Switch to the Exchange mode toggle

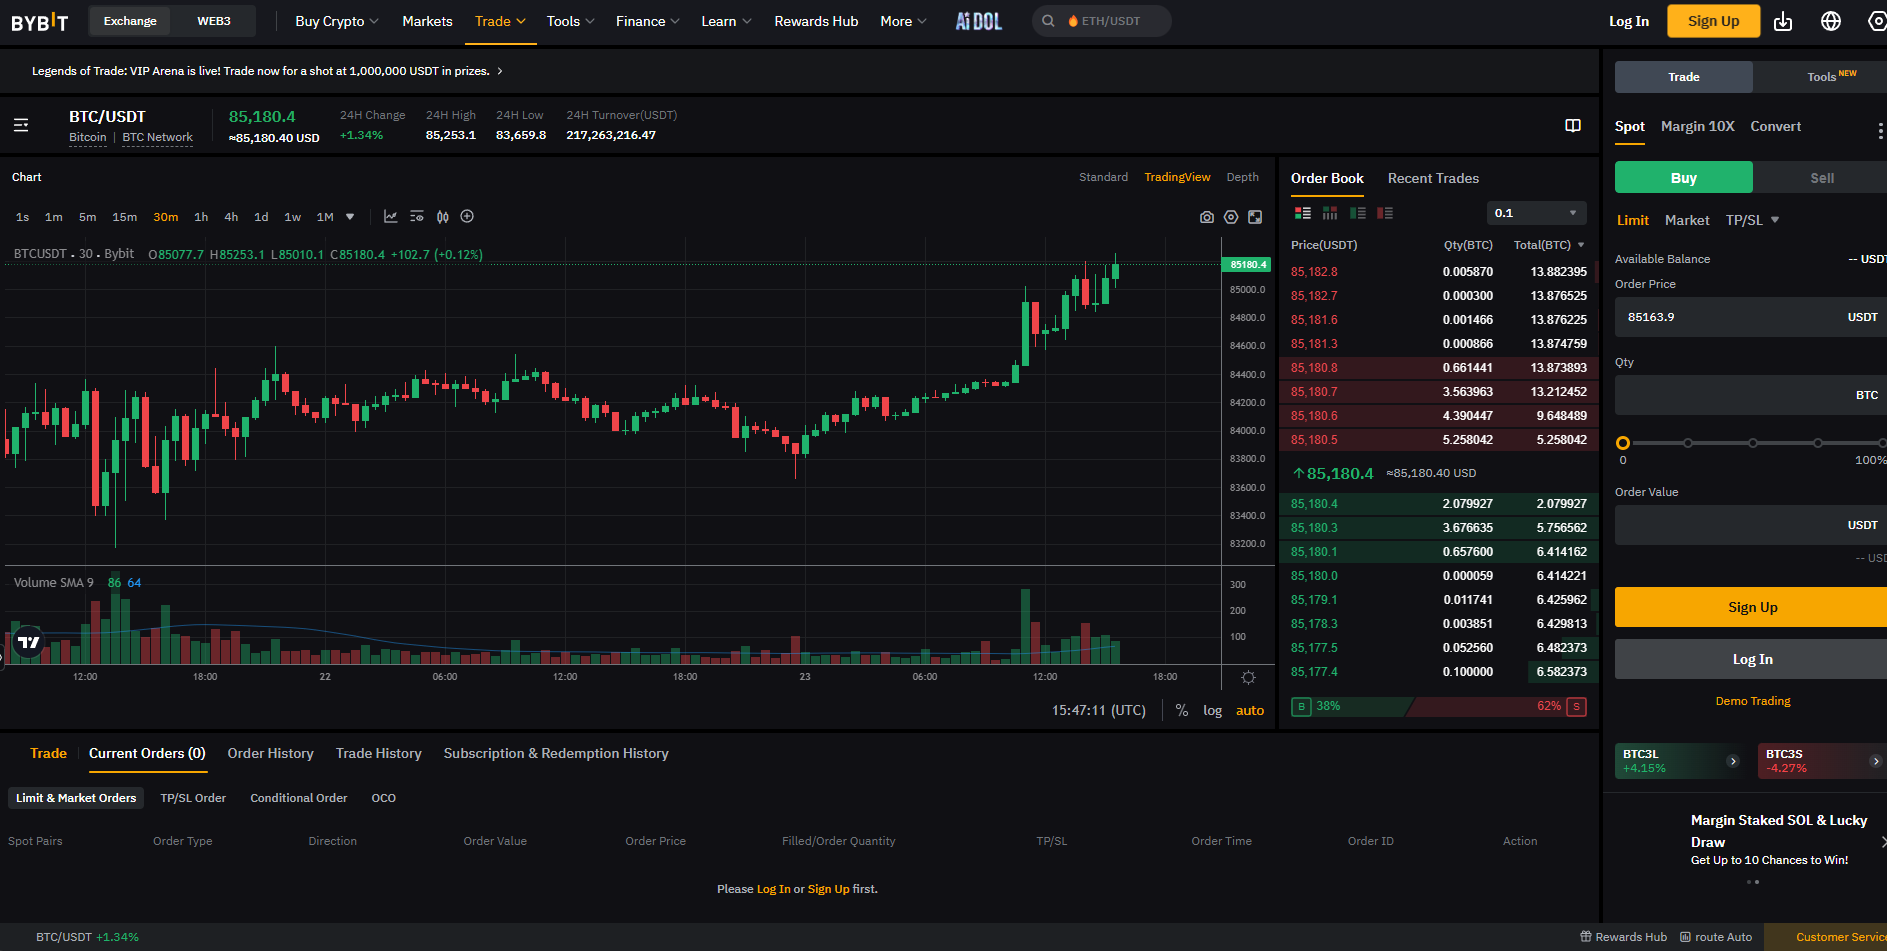pyautogui.click(x=130, y=21)
